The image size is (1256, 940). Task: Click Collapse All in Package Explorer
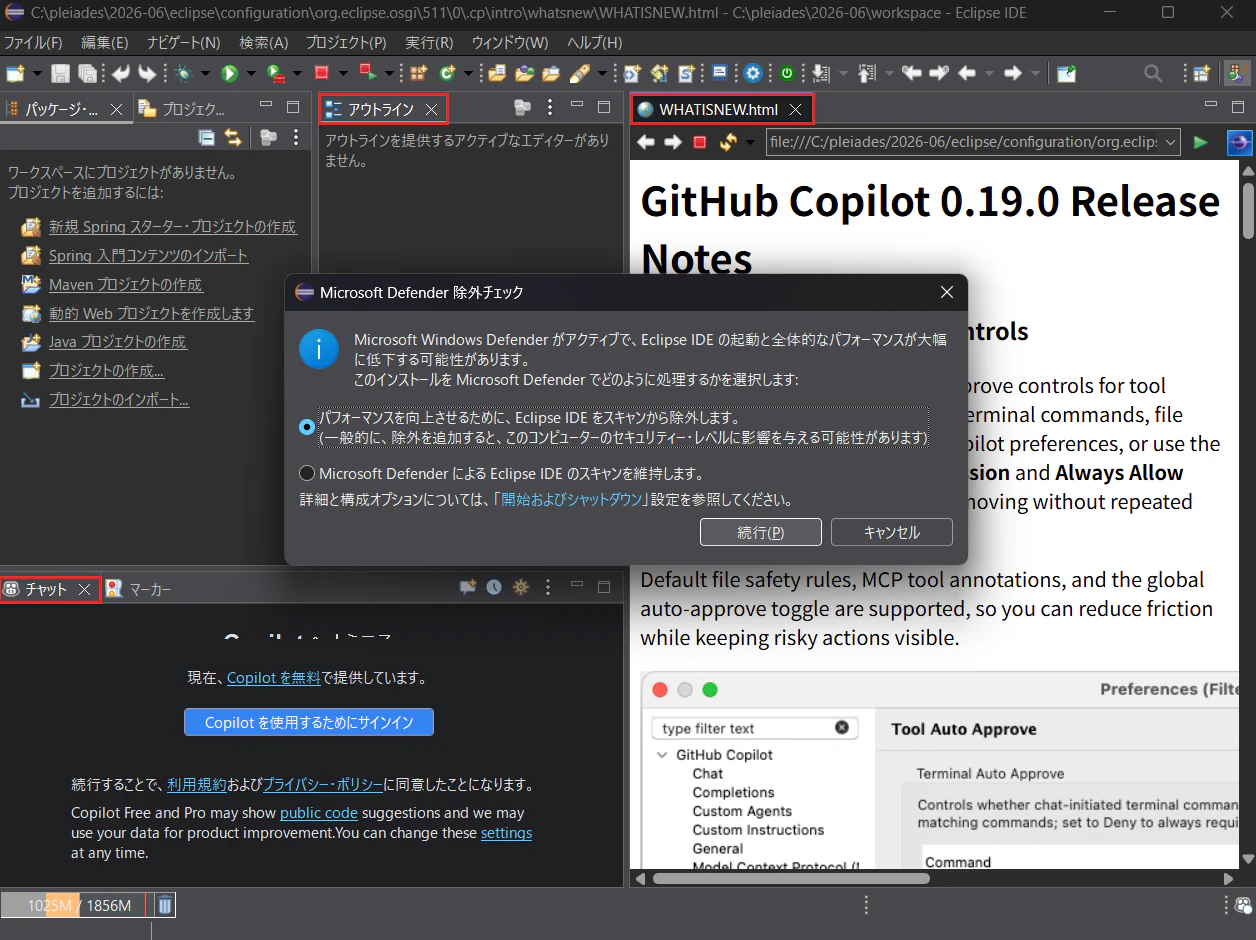point(206,137)
